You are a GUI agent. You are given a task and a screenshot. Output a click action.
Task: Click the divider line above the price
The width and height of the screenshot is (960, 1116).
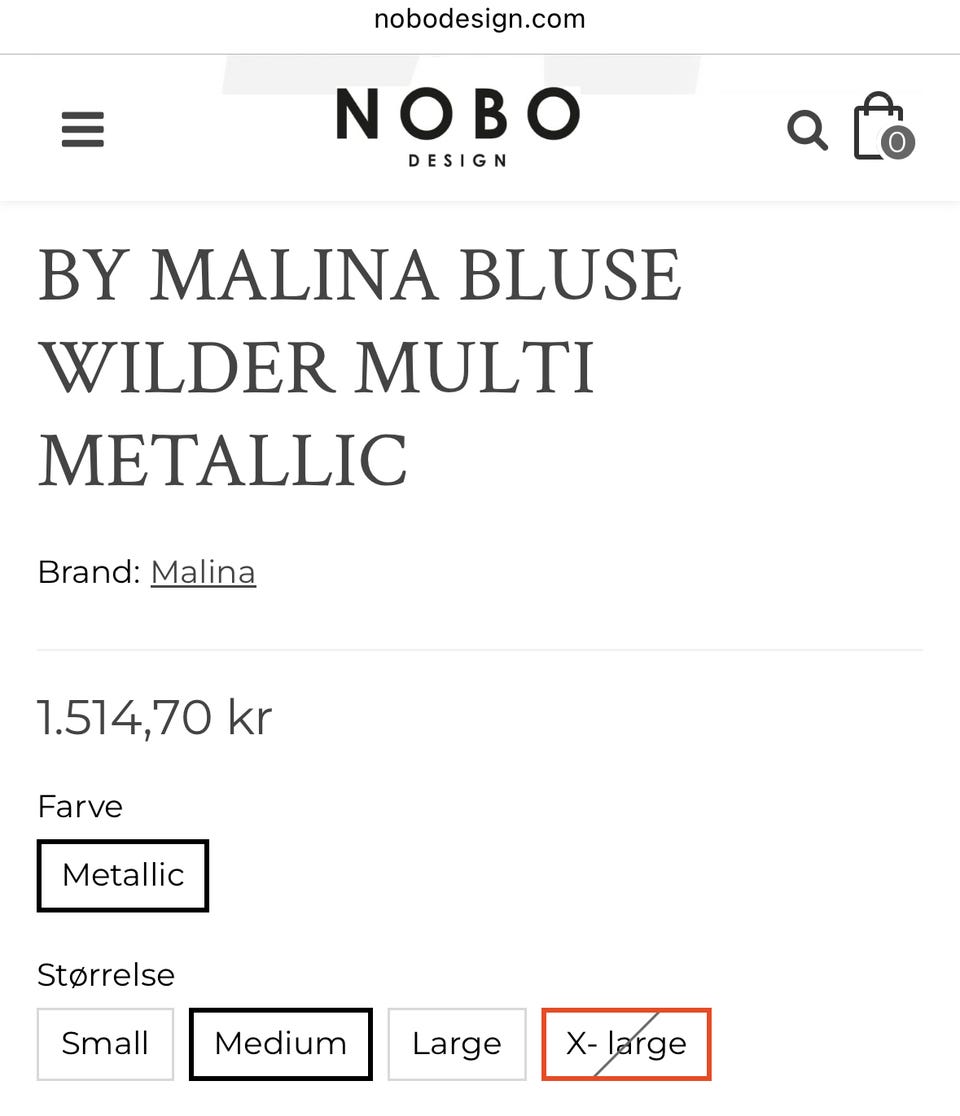coord(480,650)
